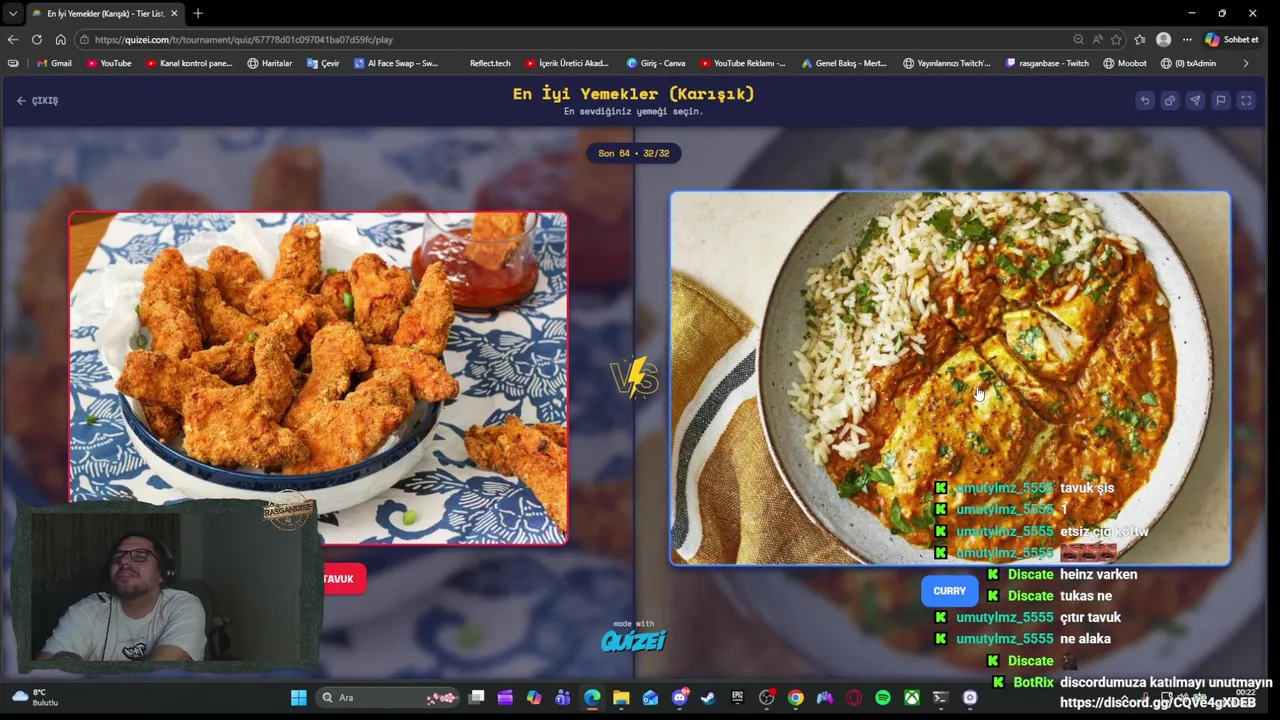1280x720 pixels.
Task: Click the zoom-out magnifier in address bar
Action: (1078, 39)
